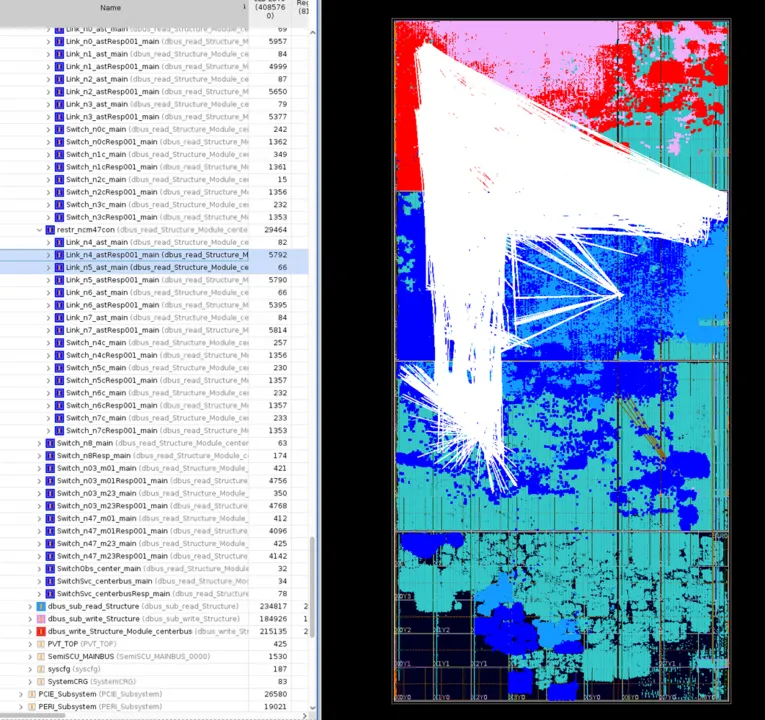Expand the dbus_sub_read_Structure hierarchy
This screenshot has width=765, height=720.
pos(30,606)
